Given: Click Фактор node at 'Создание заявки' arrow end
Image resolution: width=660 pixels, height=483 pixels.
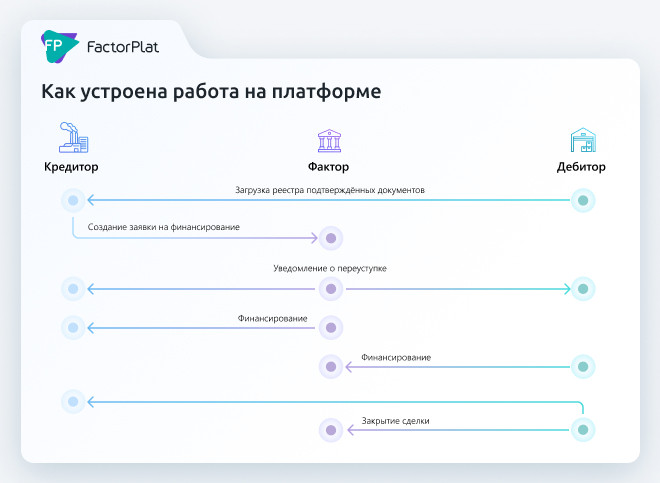Looking at the screenshot, I should coord(331,238).
